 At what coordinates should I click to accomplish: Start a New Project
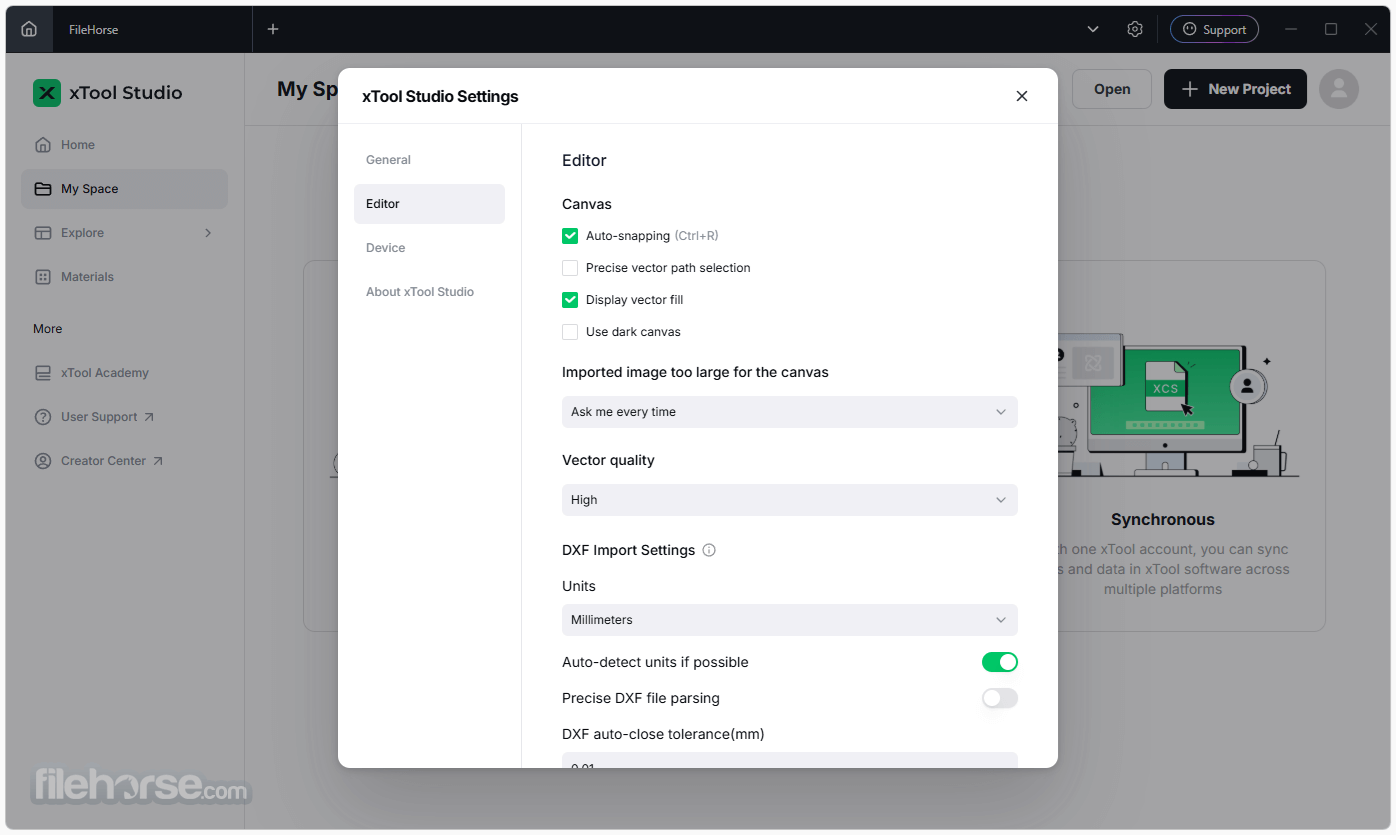[x=1235, y=89]
